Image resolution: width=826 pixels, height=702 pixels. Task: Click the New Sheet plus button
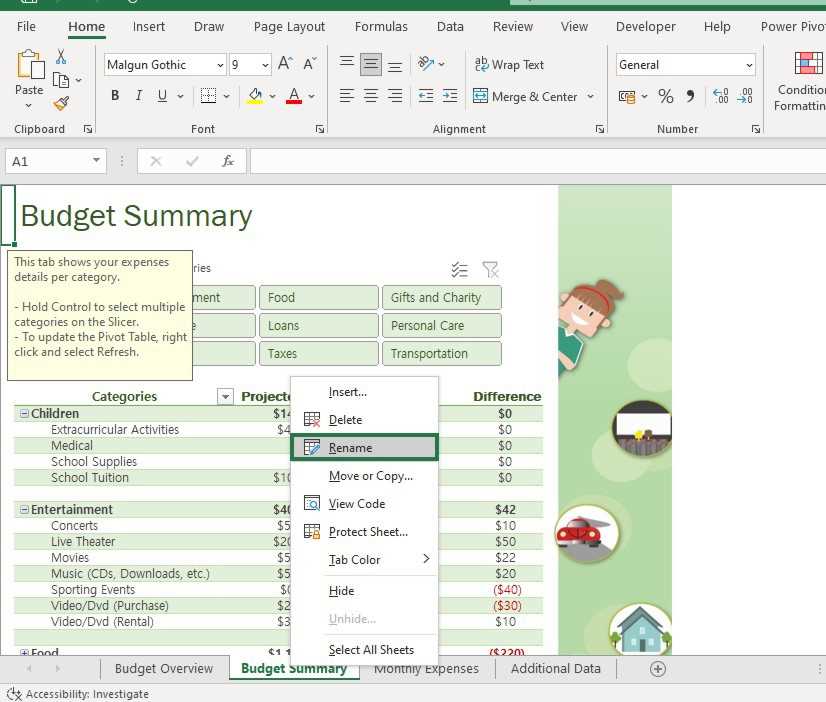pos(658,669)
